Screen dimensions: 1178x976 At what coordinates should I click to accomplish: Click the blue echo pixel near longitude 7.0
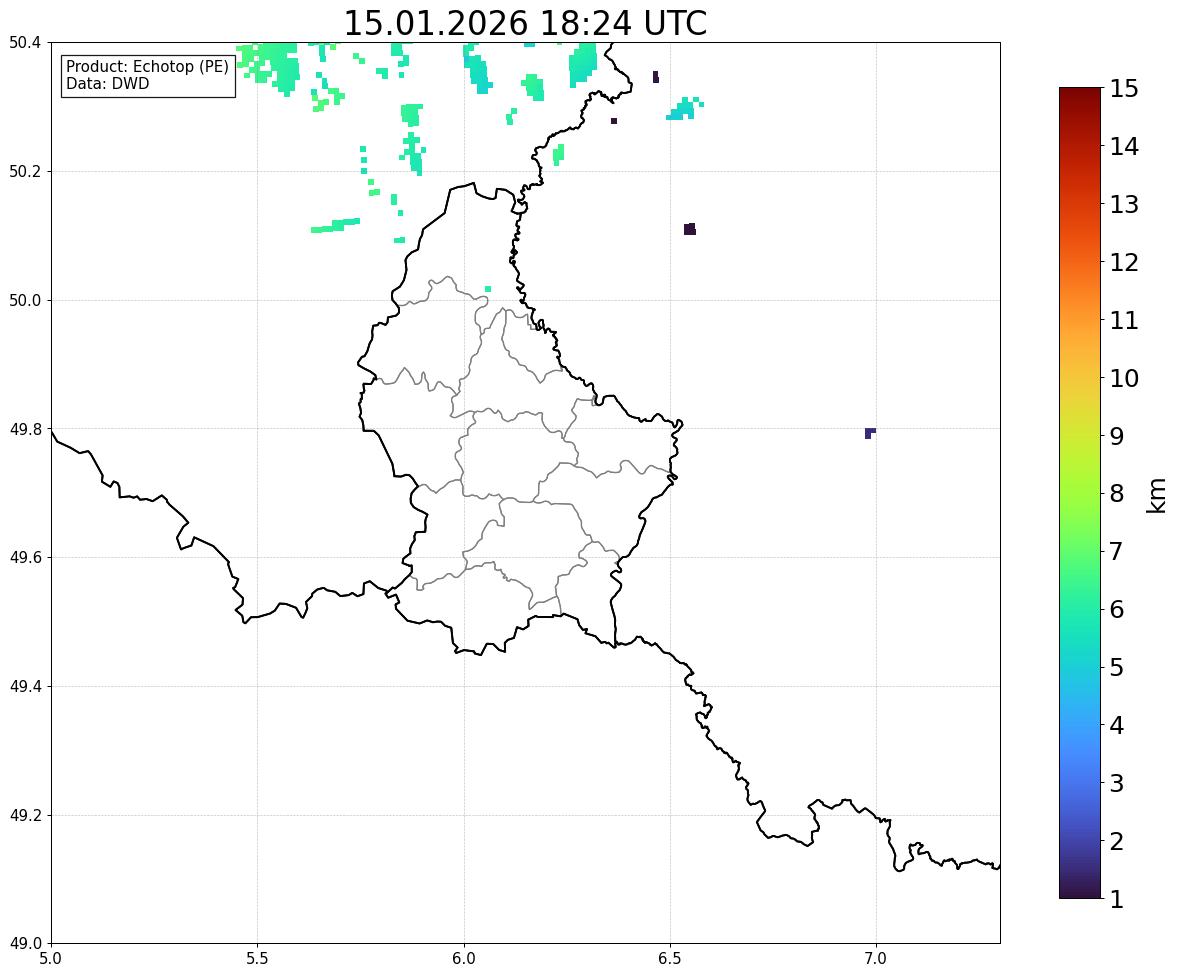click(x=870, y=434)
